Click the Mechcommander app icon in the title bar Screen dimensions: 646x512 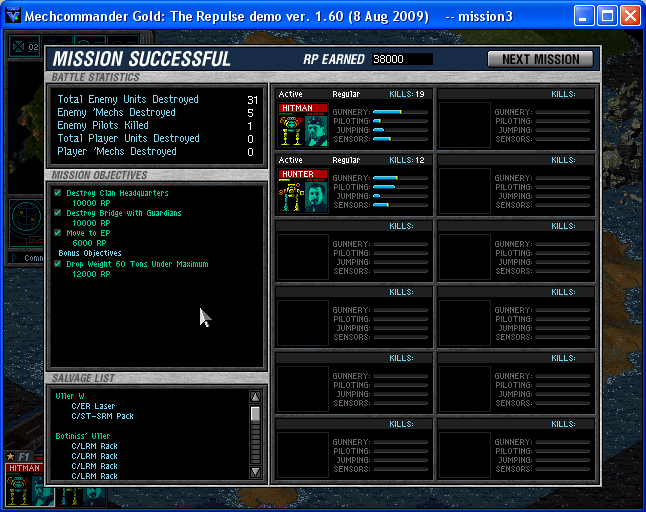(13, 16)
